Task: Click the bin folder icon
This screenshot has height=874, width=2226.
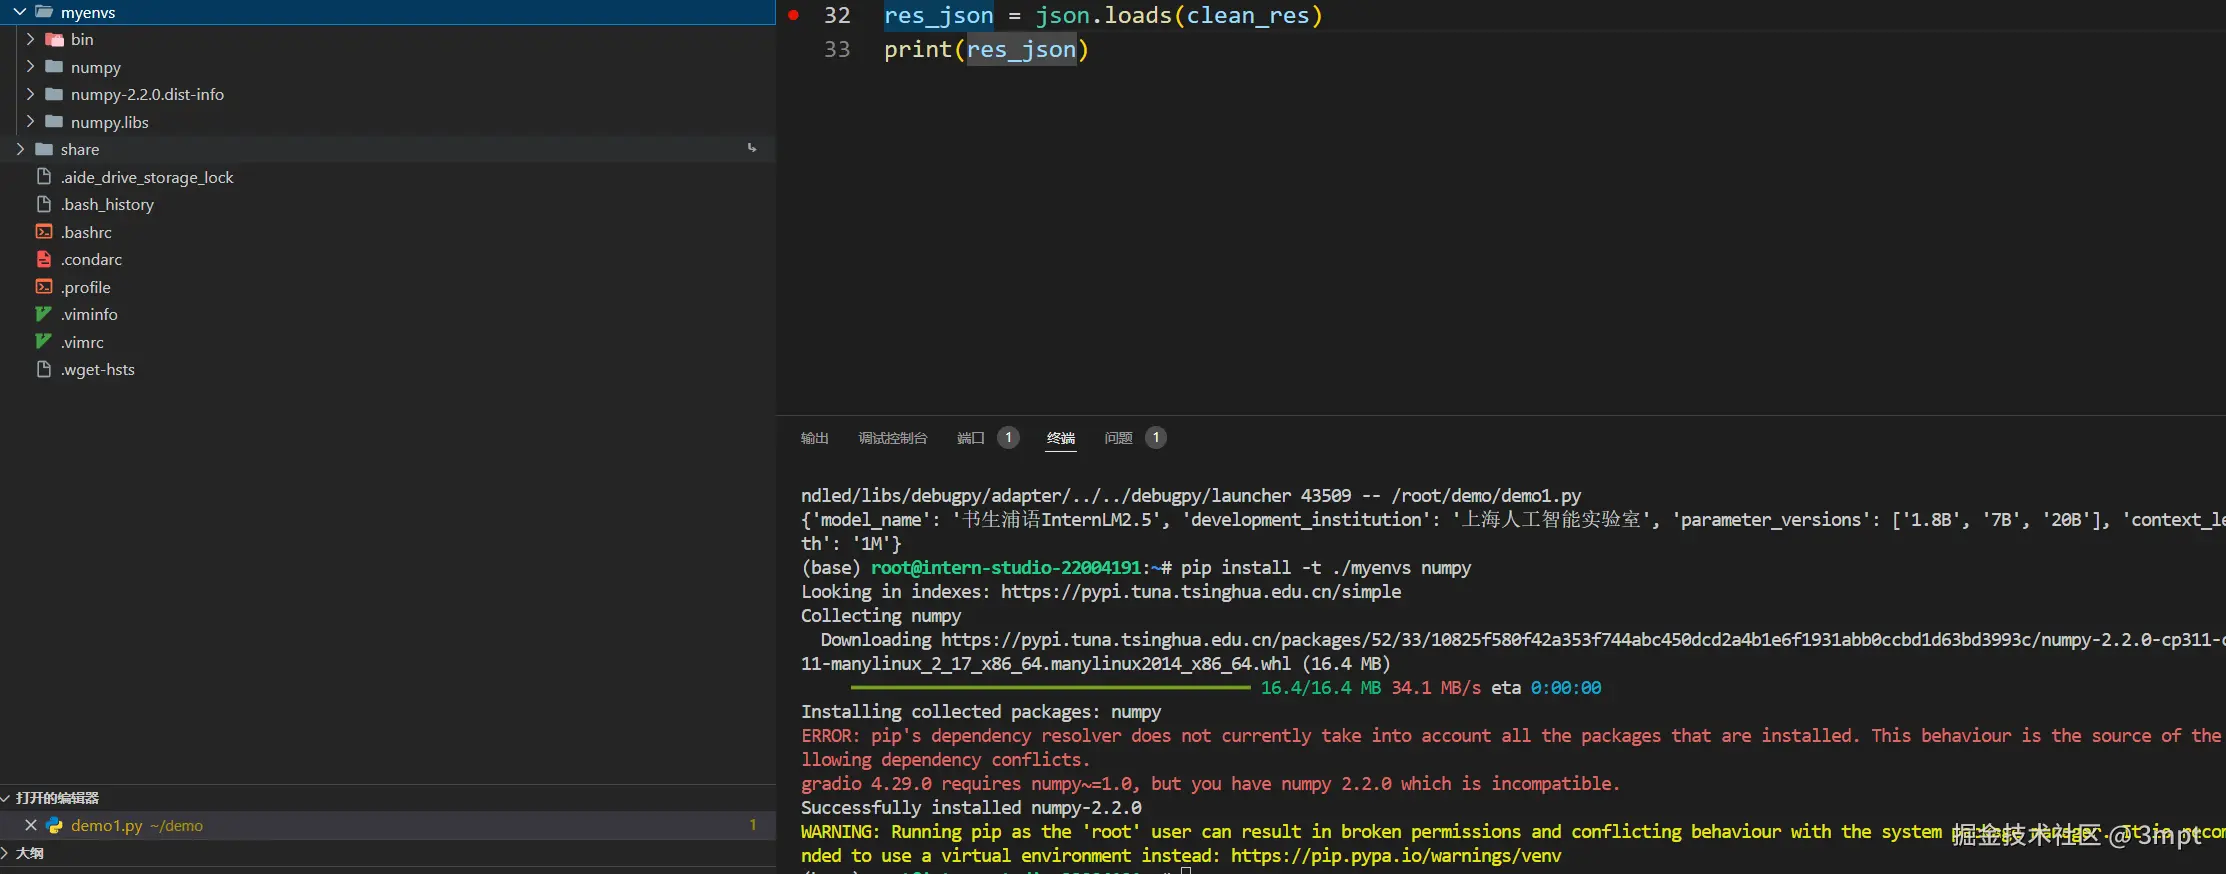Action: click(x=55, y=40)
